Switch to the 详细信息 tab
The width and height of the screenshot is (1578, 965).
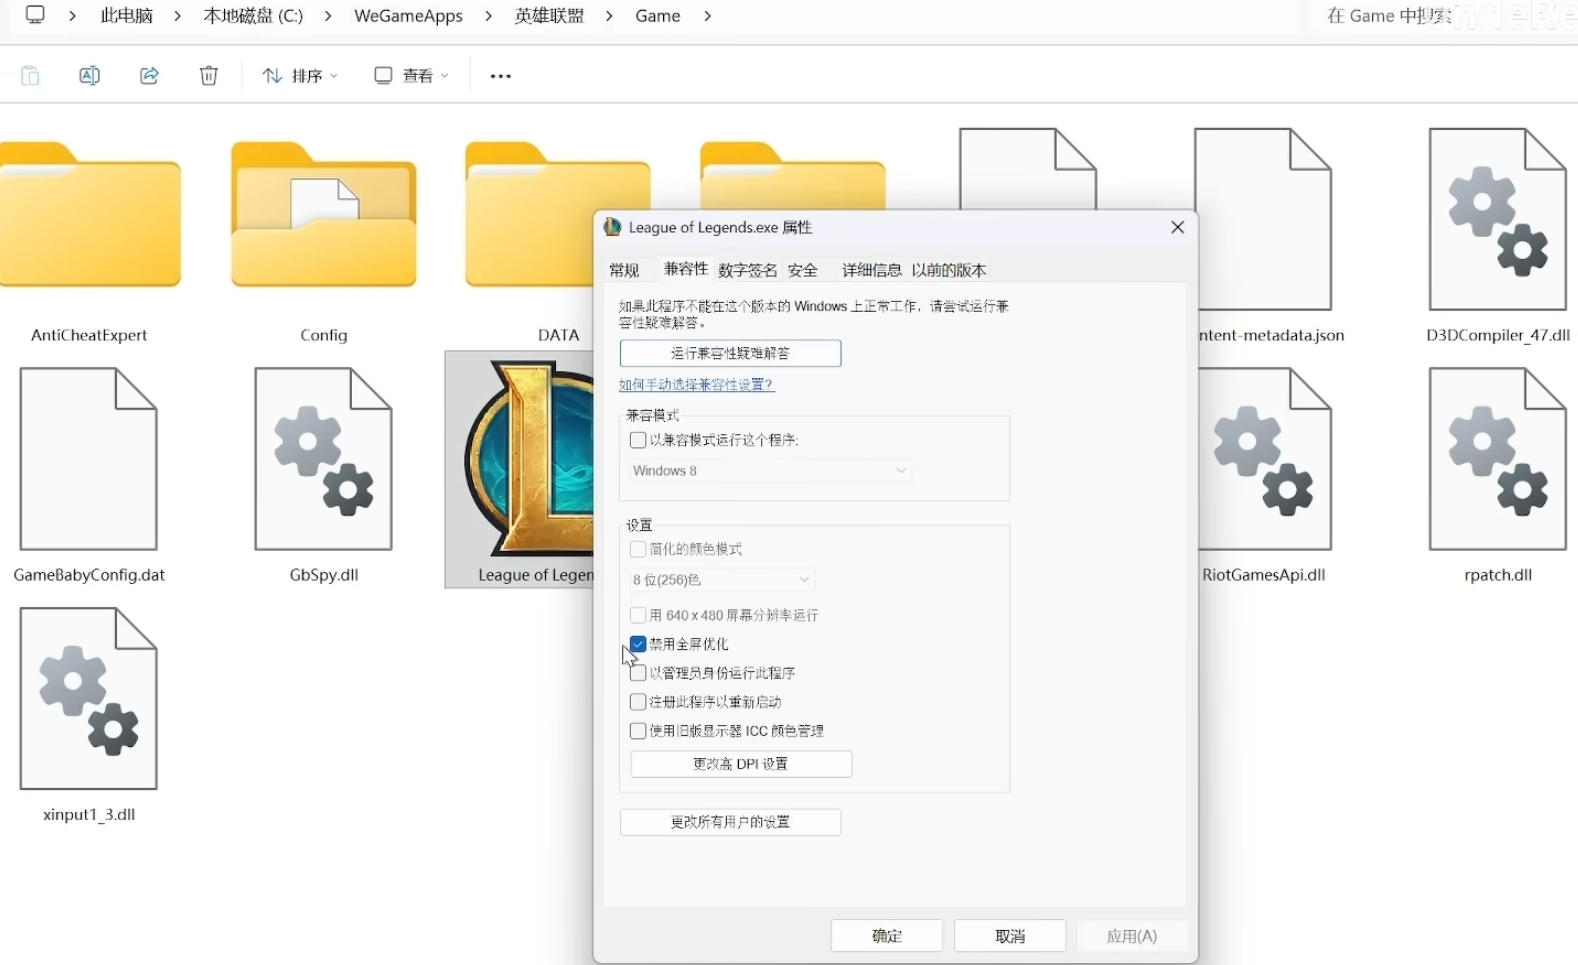872,270
